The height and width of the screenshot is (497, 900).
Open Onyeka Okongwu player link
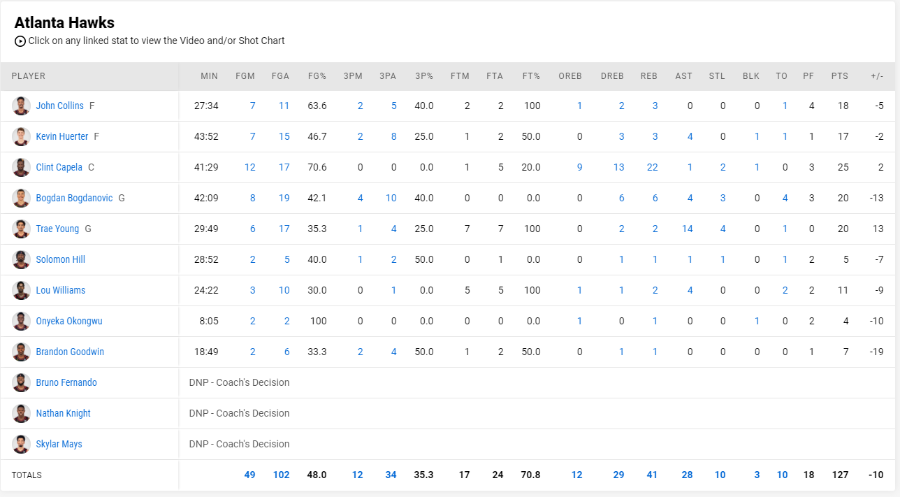click(69, 321)
